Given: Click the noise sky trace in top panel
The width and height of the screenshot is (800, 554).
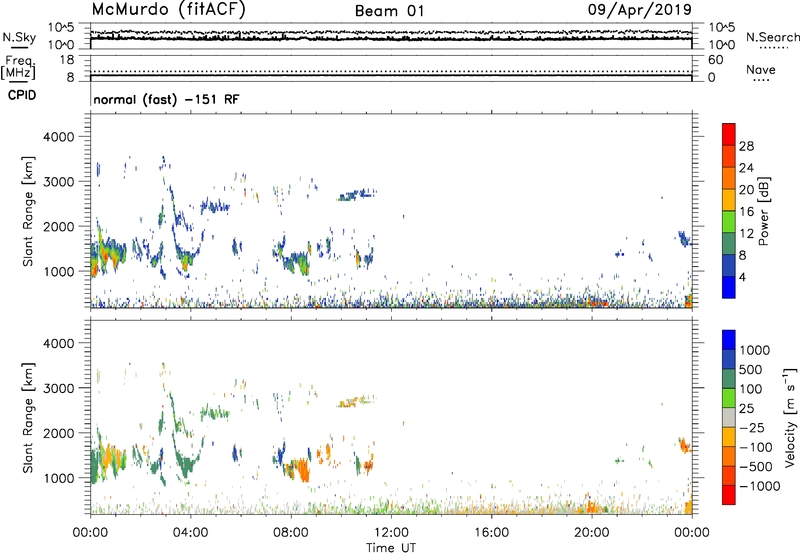Looking at the screenshot, I should pyautogui.click(x=391, y=39).
